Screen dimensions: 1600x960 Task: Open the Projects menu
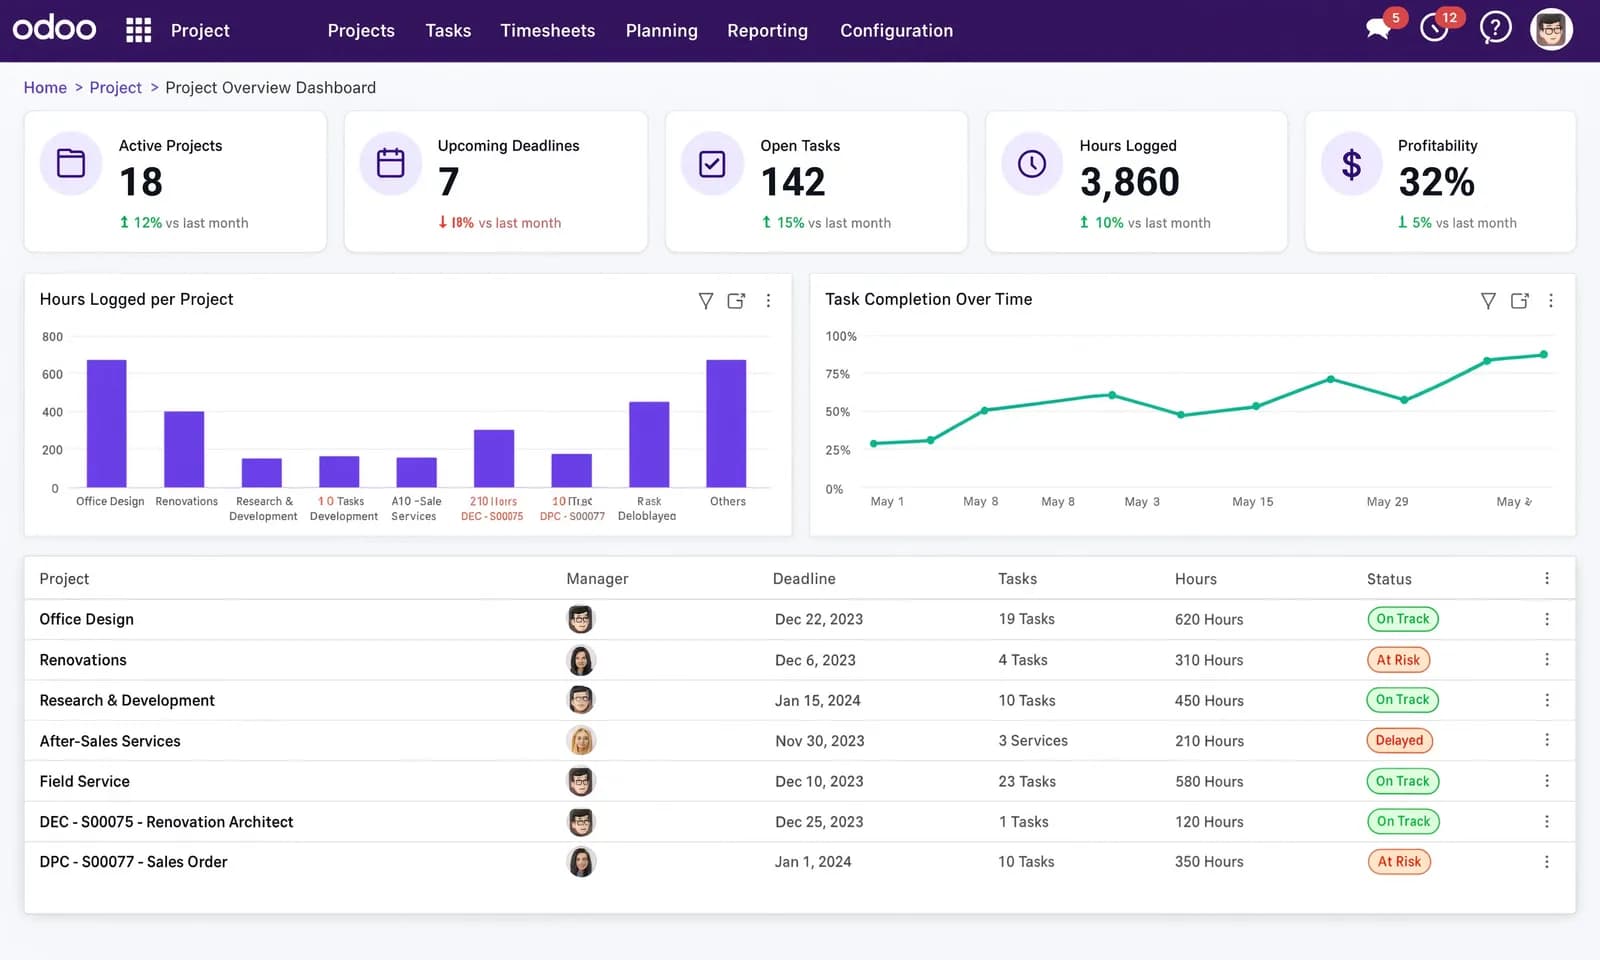361,31
